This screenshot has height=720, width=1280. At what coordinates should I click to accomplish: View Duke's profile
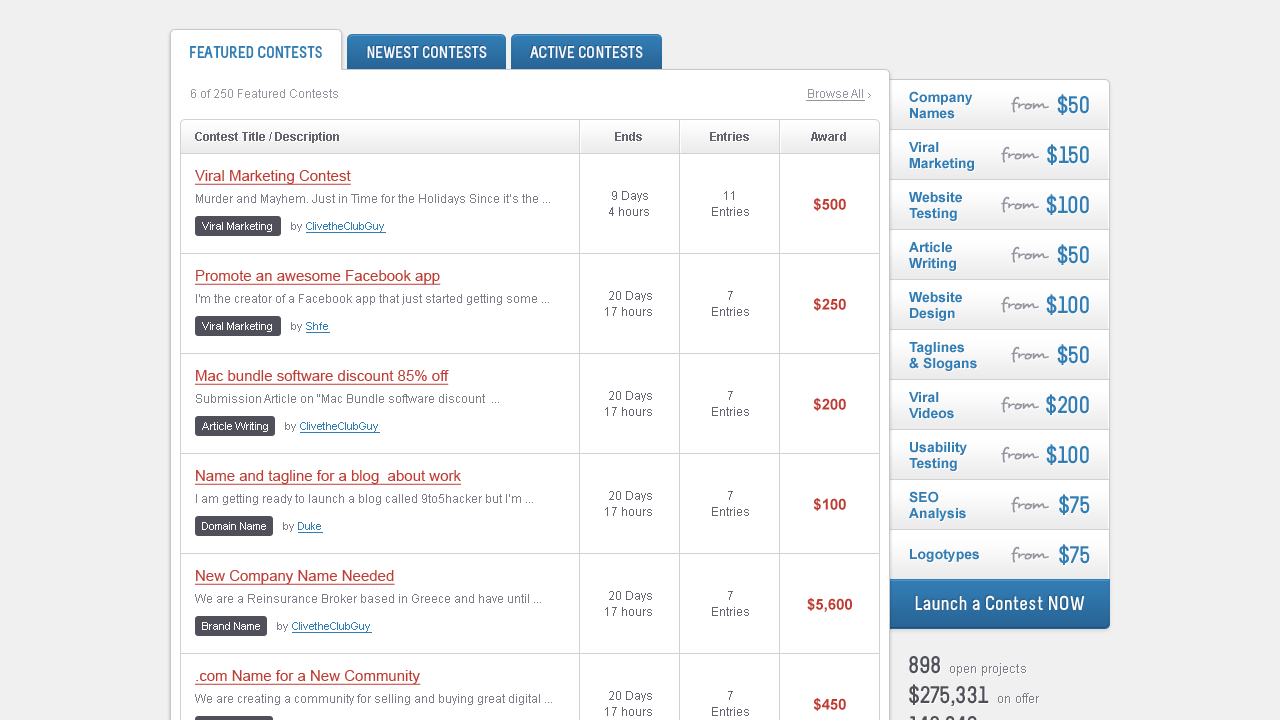(x=309, y=526)
